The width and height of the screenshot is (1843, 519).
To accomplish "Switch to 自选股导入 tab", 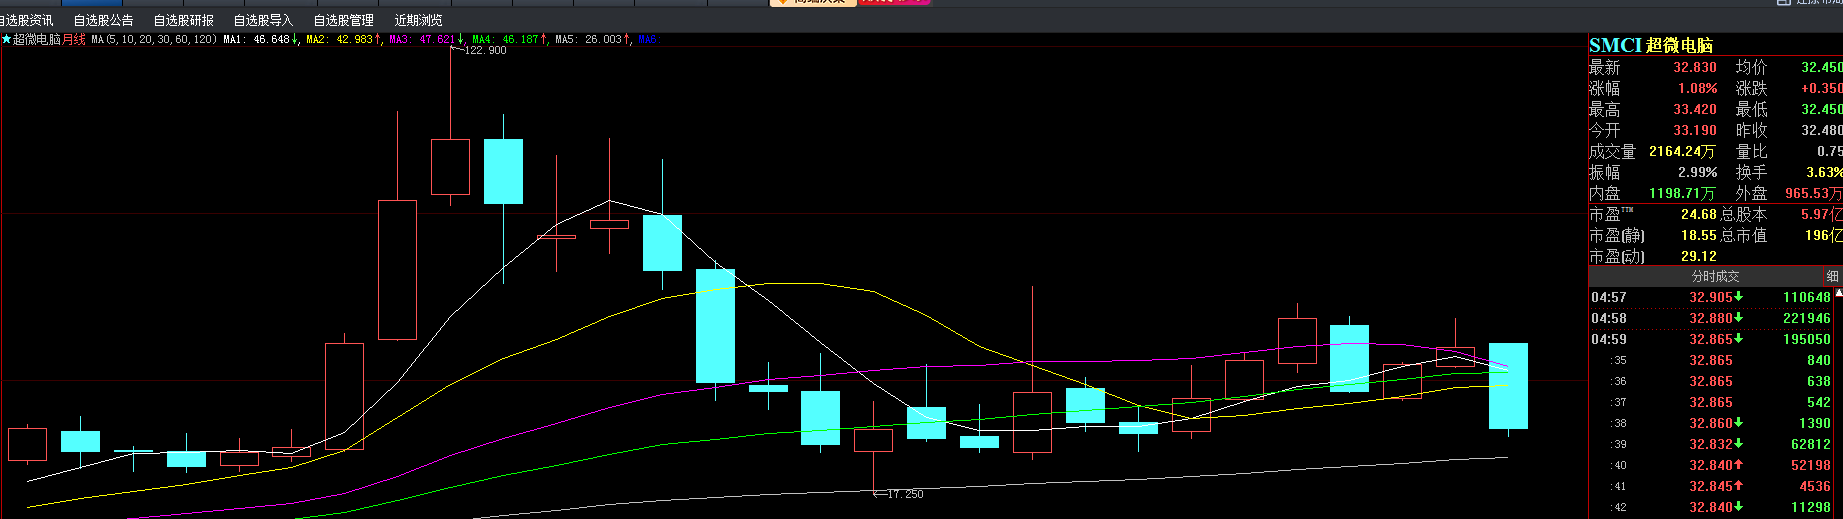I will tap(263, 20).
